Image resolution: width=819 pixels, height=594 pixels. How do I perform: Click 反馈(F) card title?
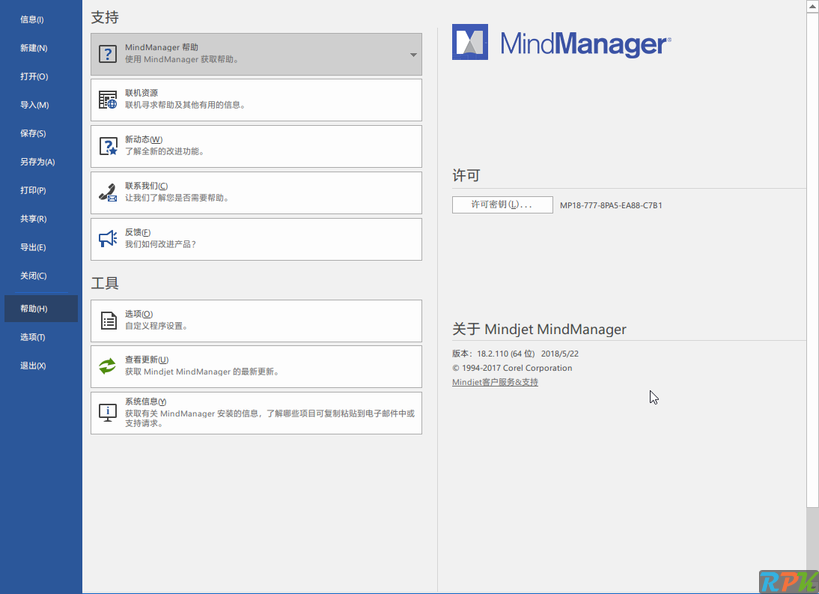pyautogui.click(x=137, y=232)
